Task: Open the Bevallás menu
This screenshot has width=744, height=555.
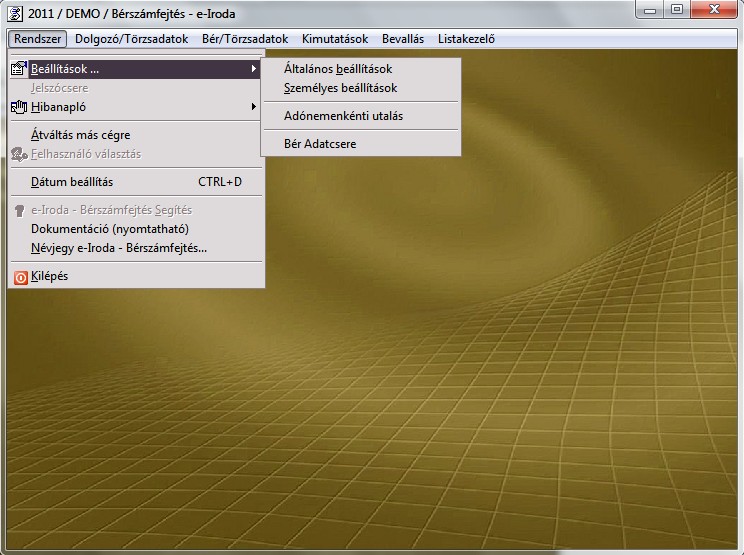Action: tap(402, 39)
